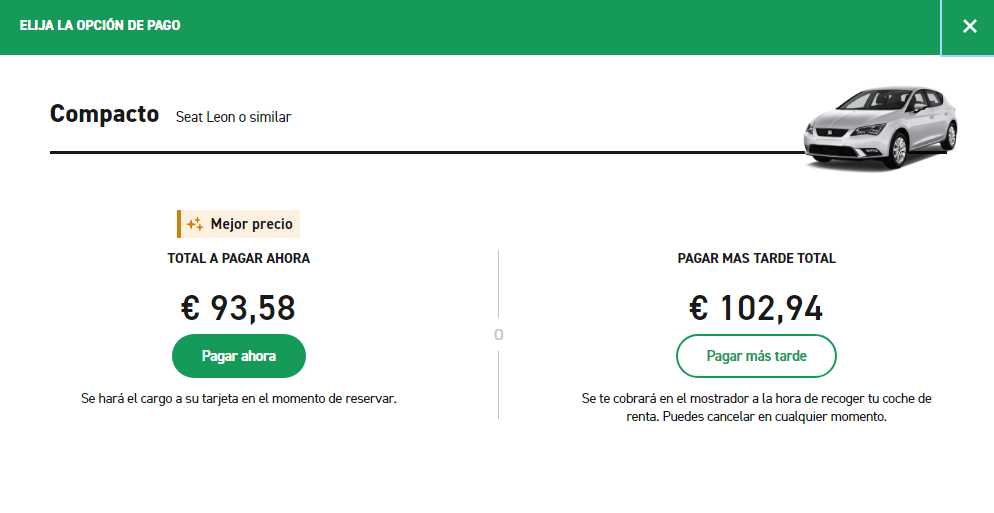This screenshot has width=994, height=513.
Task: Click the PAGAR MAS TARDE TOTAL label
Action: (x=756, y=258)
